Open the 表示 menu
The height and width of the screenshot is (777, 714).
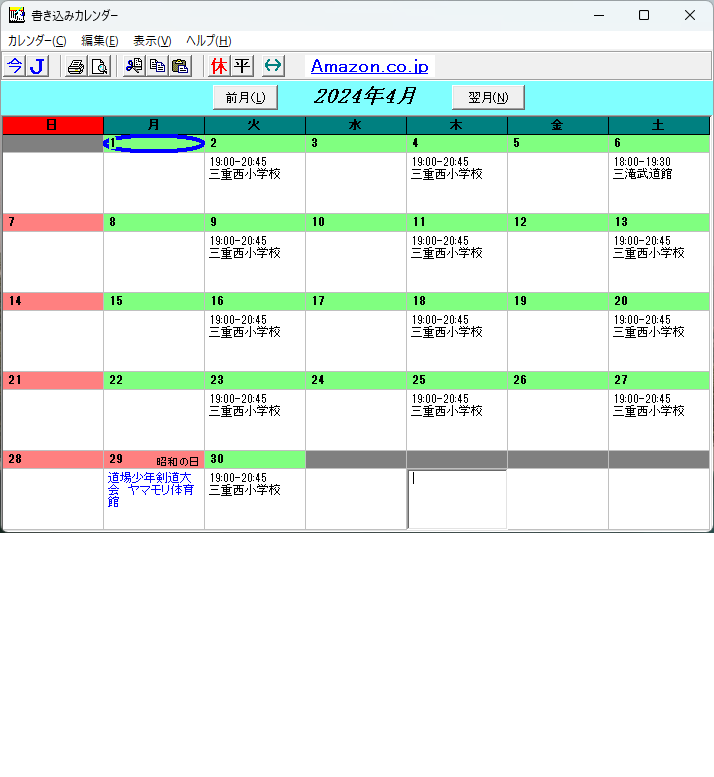(x=152, y=41)
